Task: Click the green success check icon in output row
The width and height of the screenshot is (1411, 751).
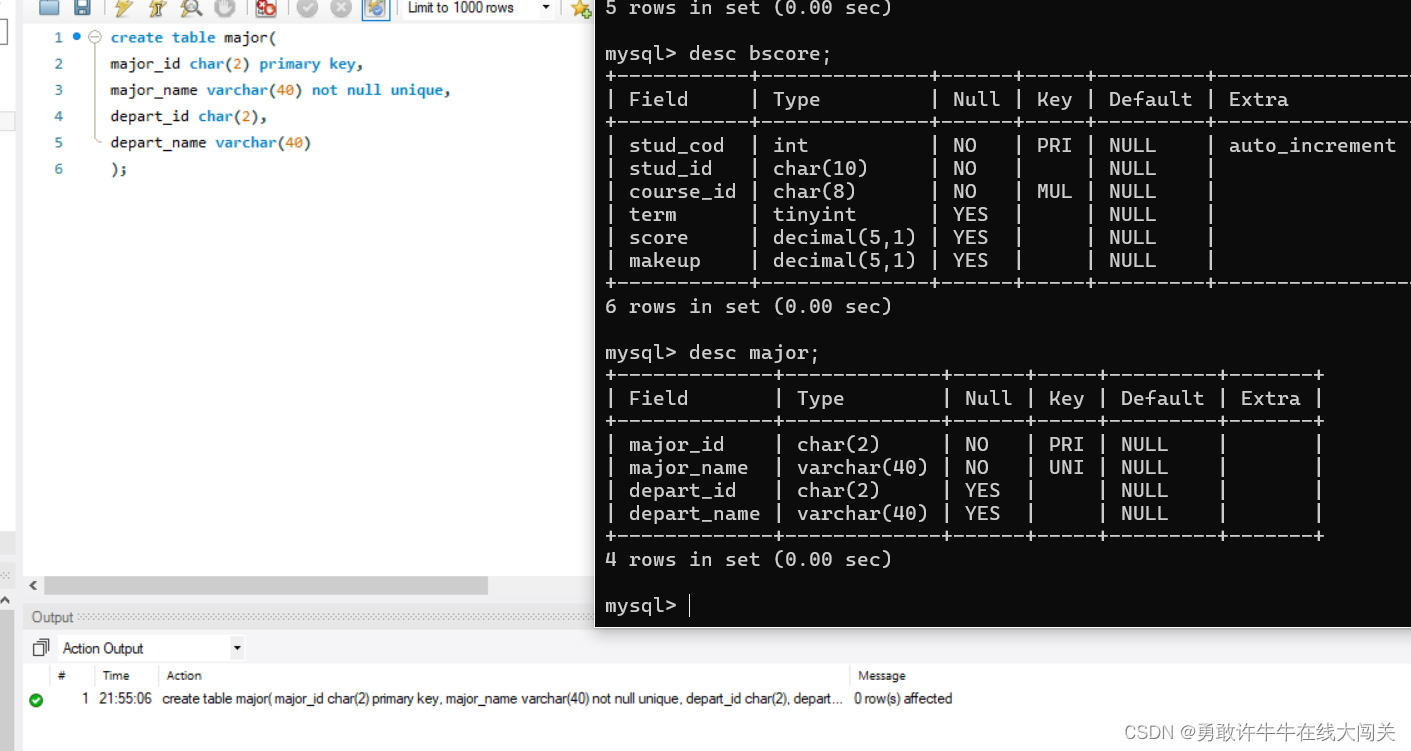Action: tap(36, 700)
